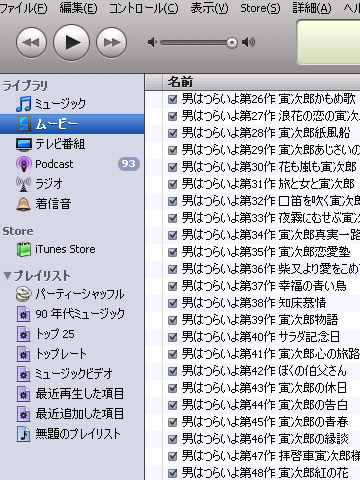
Task: Open the ファイル(F) menu
Action: point(23,8)
